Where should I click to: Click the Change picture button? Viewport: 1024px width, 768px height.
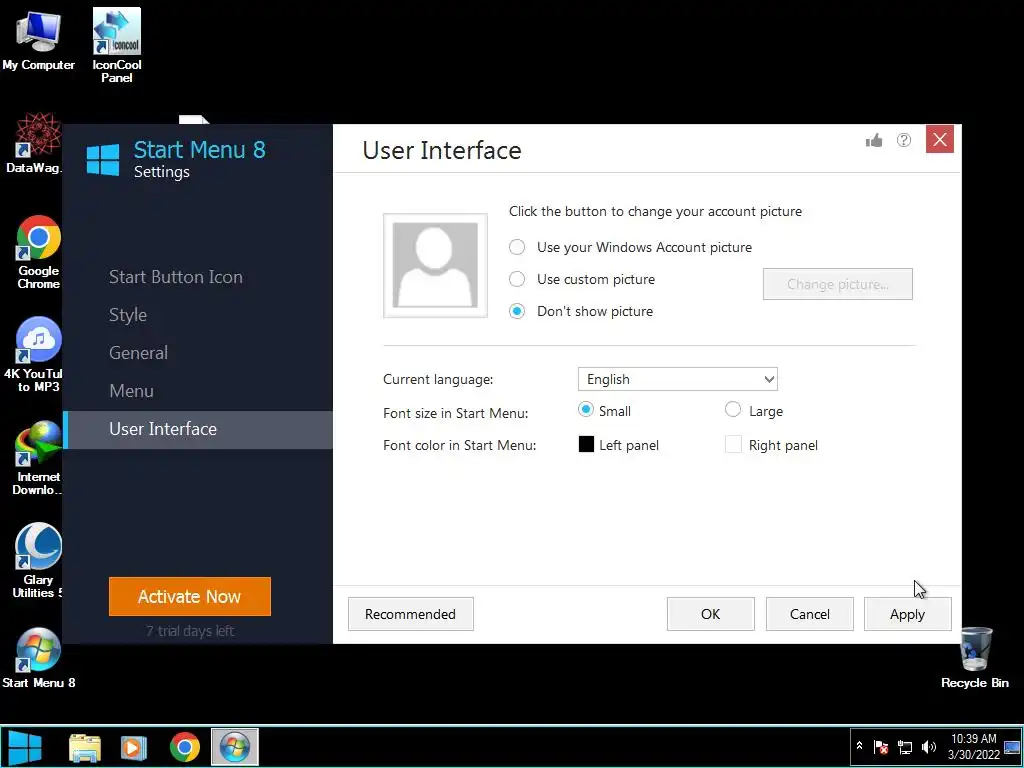point(838,284)
